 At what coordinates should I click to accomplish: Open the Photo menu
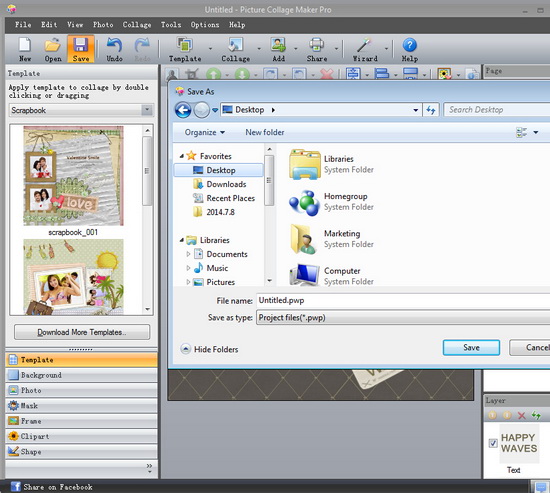[x=103, y=25]
